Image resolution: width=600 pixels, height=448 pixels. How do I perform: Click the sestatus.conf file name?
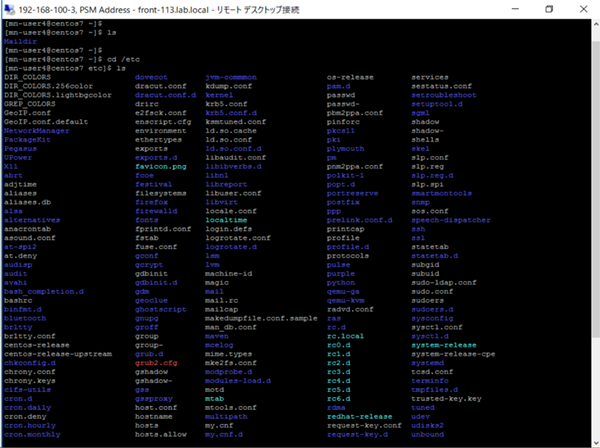tap(442, 86)
